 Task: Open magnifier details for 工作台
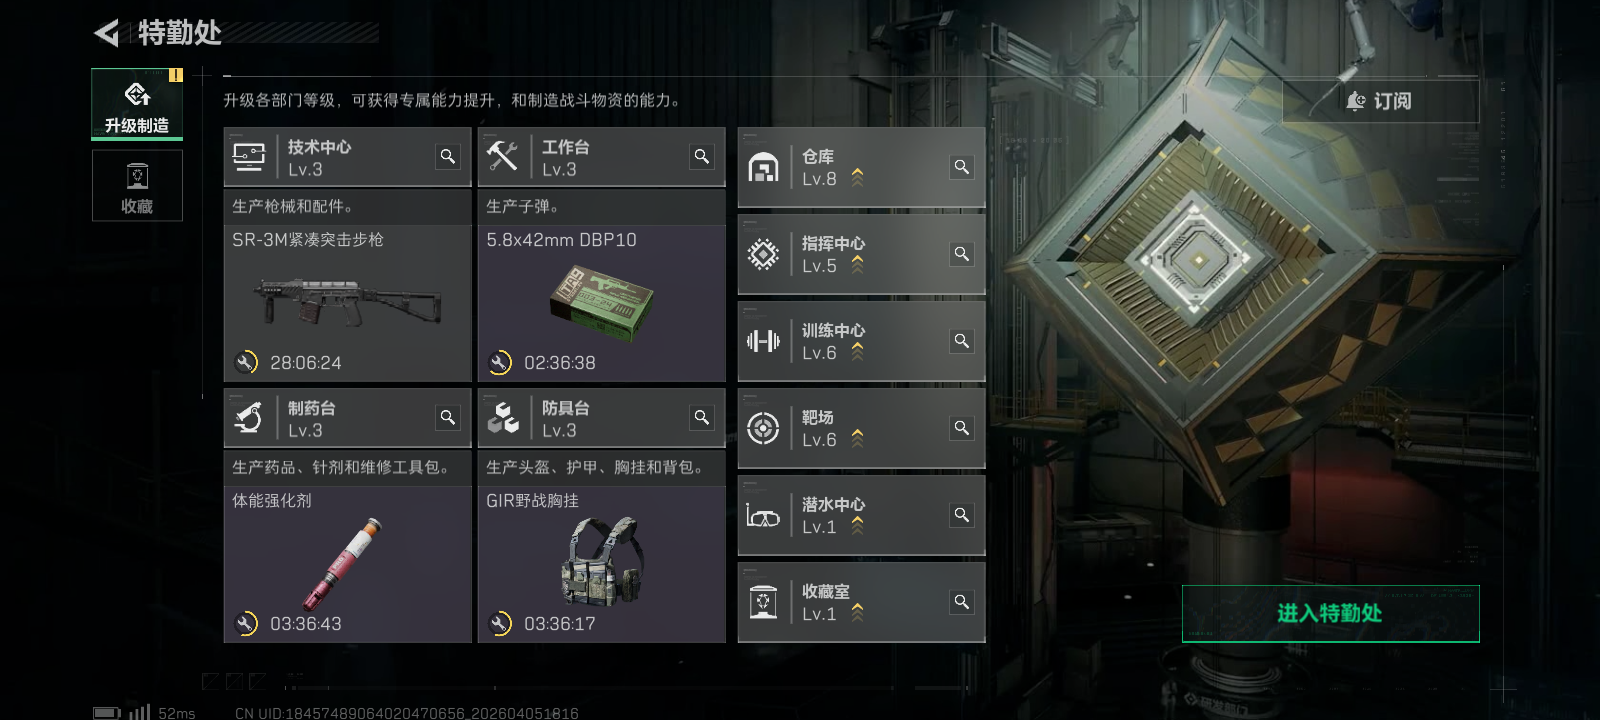pos(702,156)
